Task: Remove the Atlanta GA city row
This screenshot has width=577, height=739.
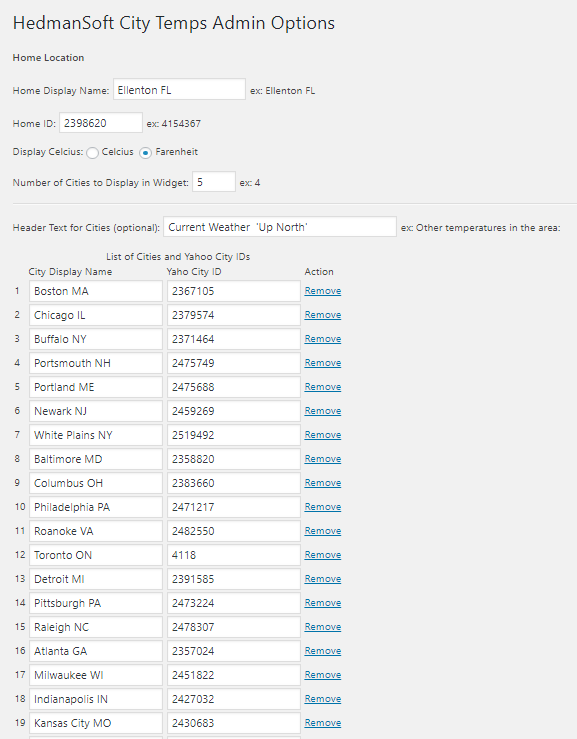Action: pos(323,651)
